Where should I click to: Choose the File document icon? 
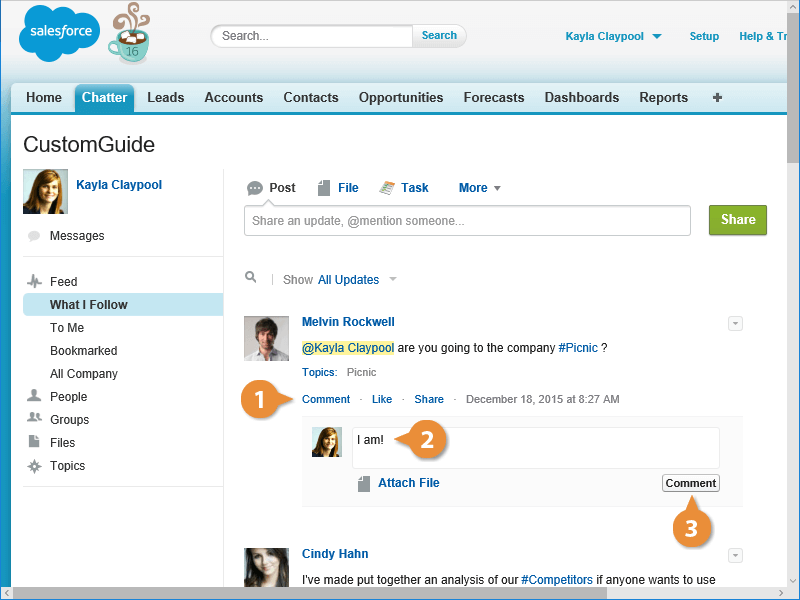324,188
